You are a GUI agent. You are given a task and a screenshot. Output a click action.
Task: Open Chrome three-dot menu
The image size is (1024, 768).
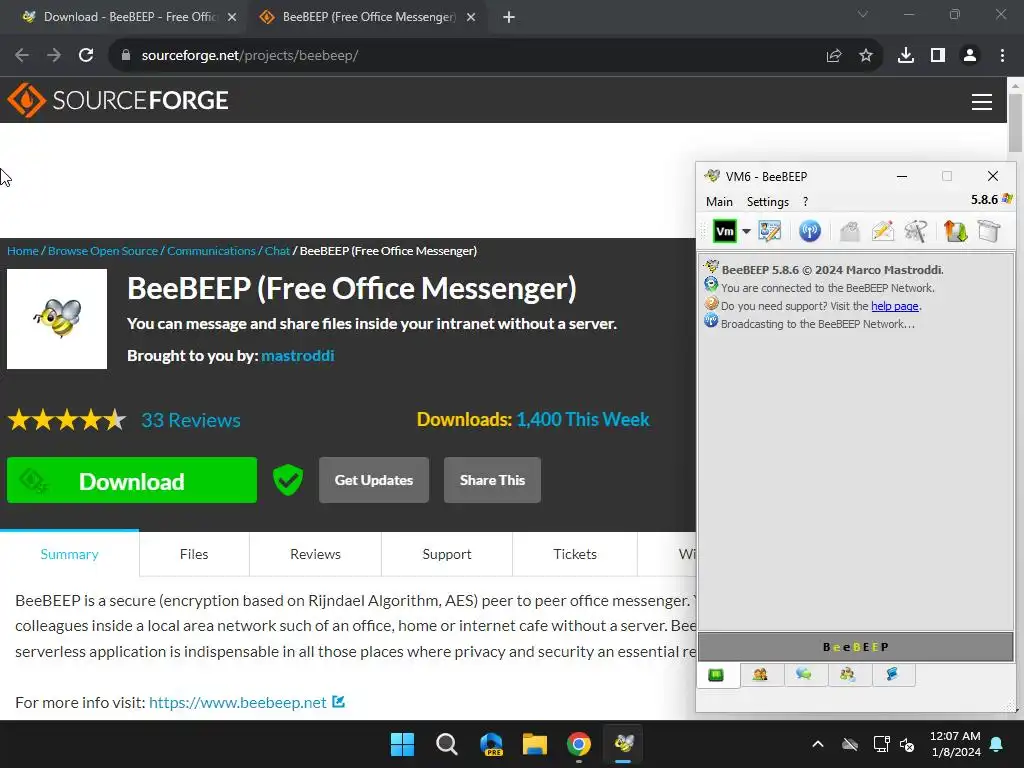[x=1002, y=56]
